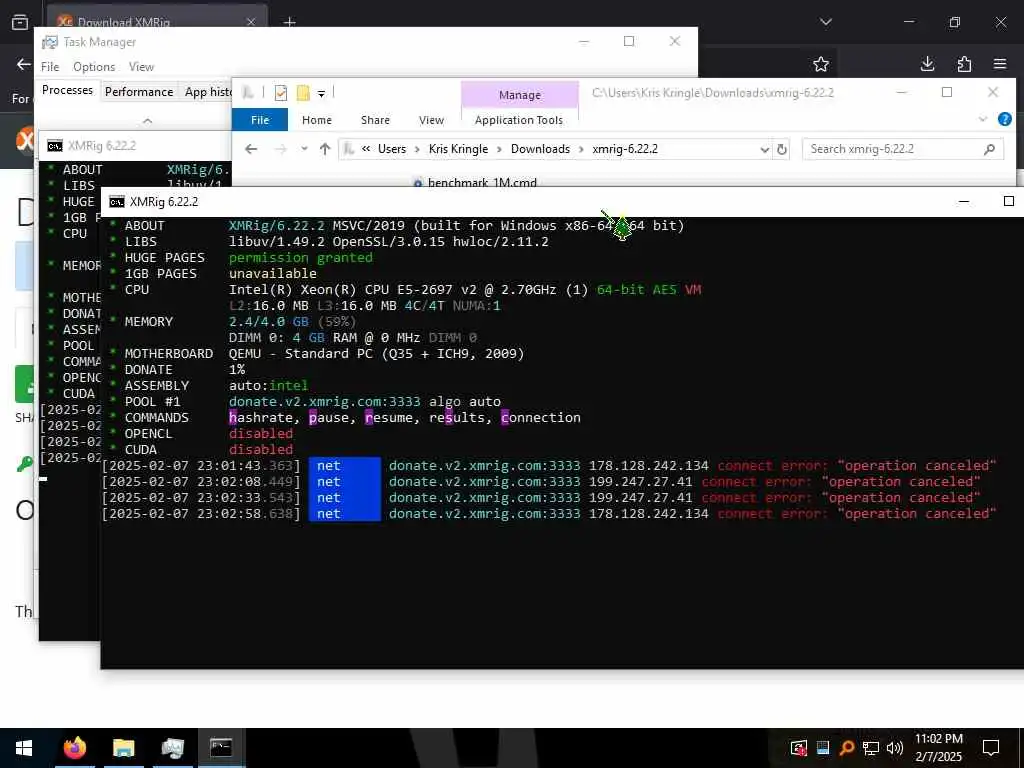Click the Firefox bookmark star icon
Screen dimensions: 1024x768
point(821,64)
